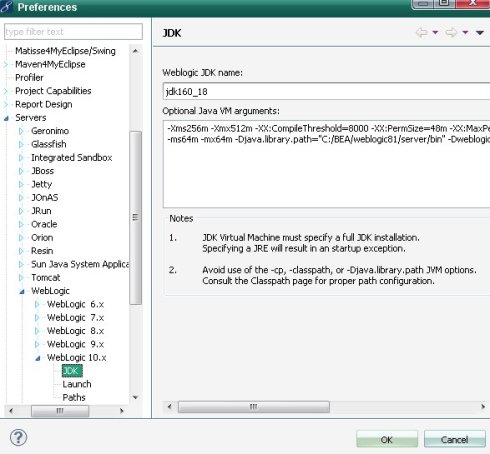490x454 pixels.
Task: Expand the Maven4MyEclipse tree node
Action: point(6,64)
